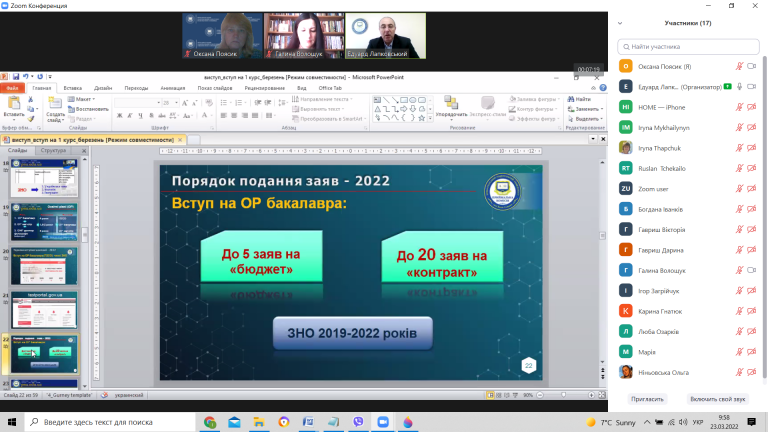
Task: Expand the Макет layout dropdown
Action: click(81, 99)
